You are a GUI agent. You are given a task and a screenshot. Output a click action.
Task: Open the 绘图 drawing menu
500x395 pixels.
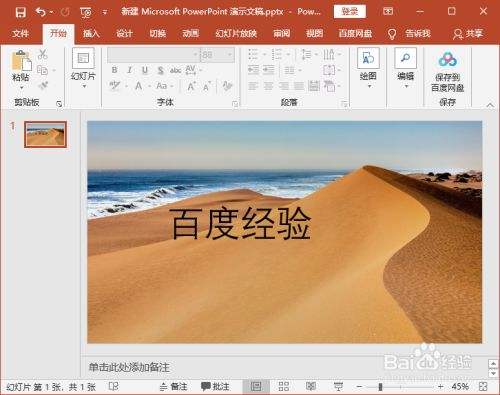click(x=368, y=68)
